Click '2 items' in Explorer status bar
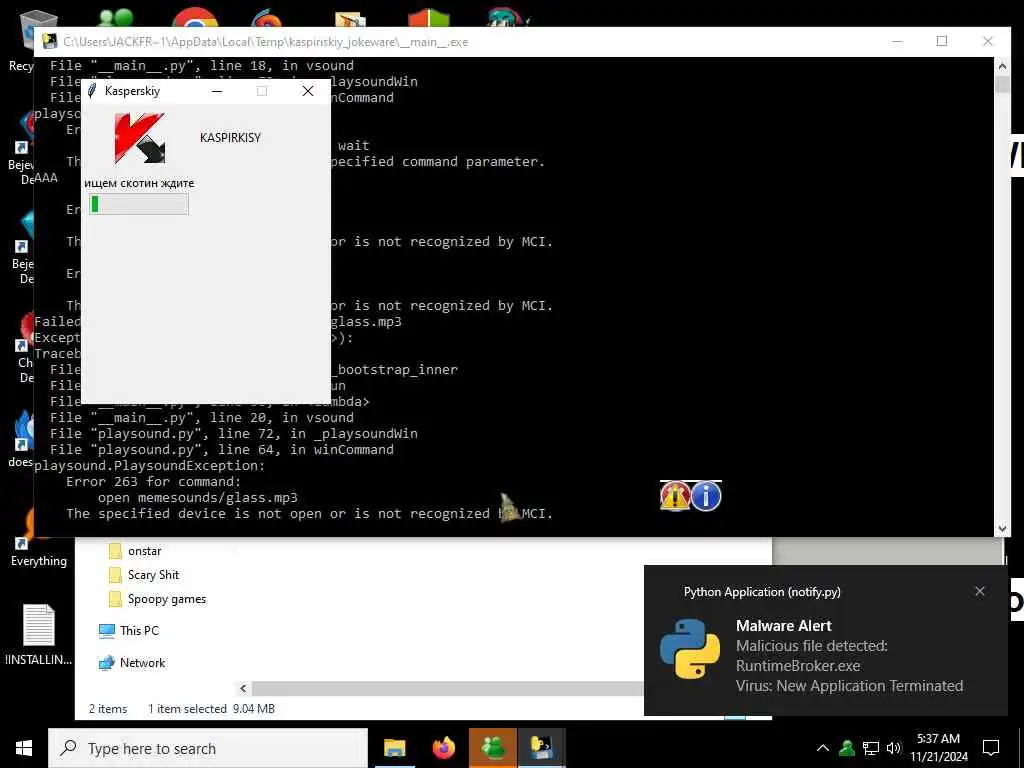 coord(108,709)
